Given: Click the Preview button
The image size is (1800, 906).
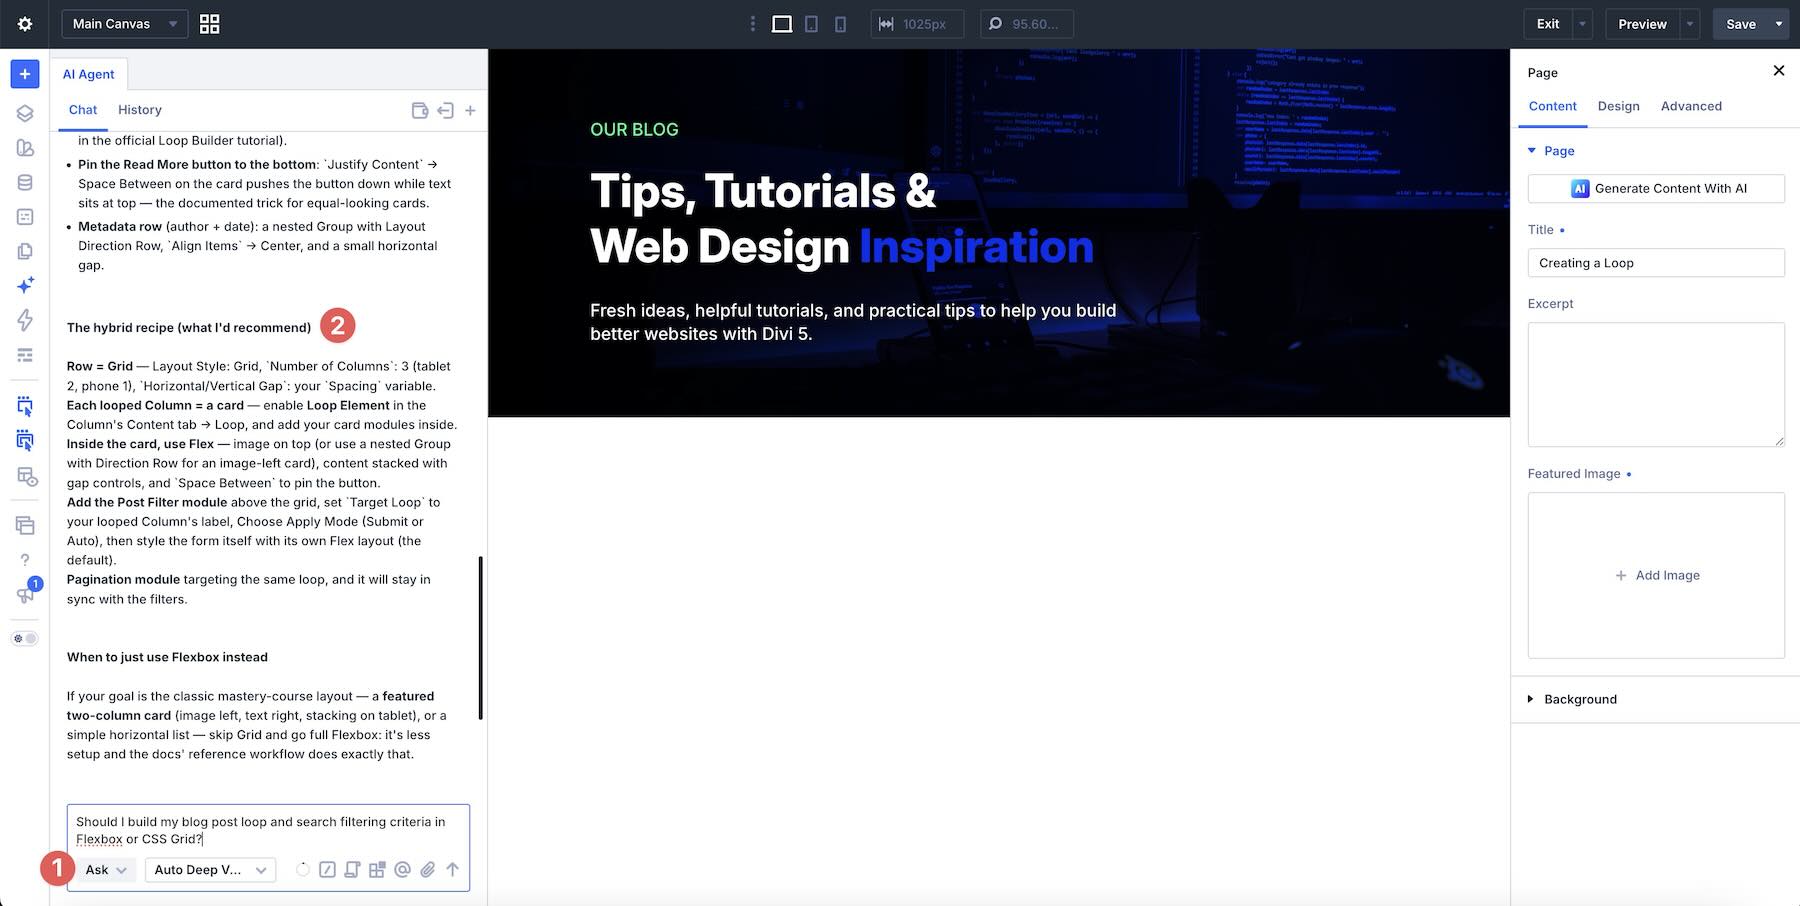Looking at the screenshot, I should pos(1642,24).
